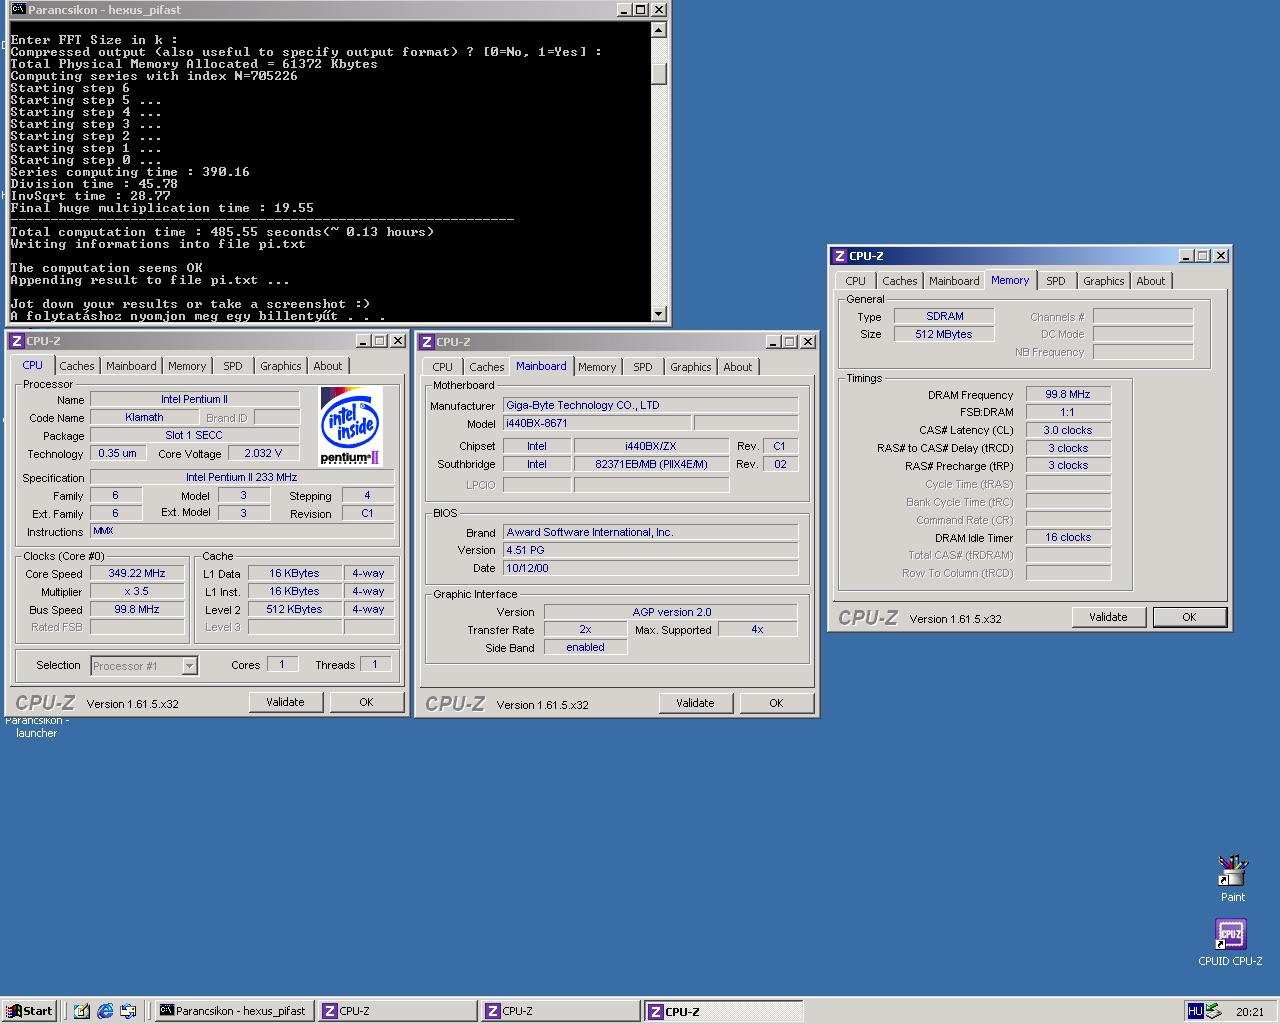Activate the second CPU-Z taskbar button
This screenshot has height=1024, width=1280.
[561, 1011]
